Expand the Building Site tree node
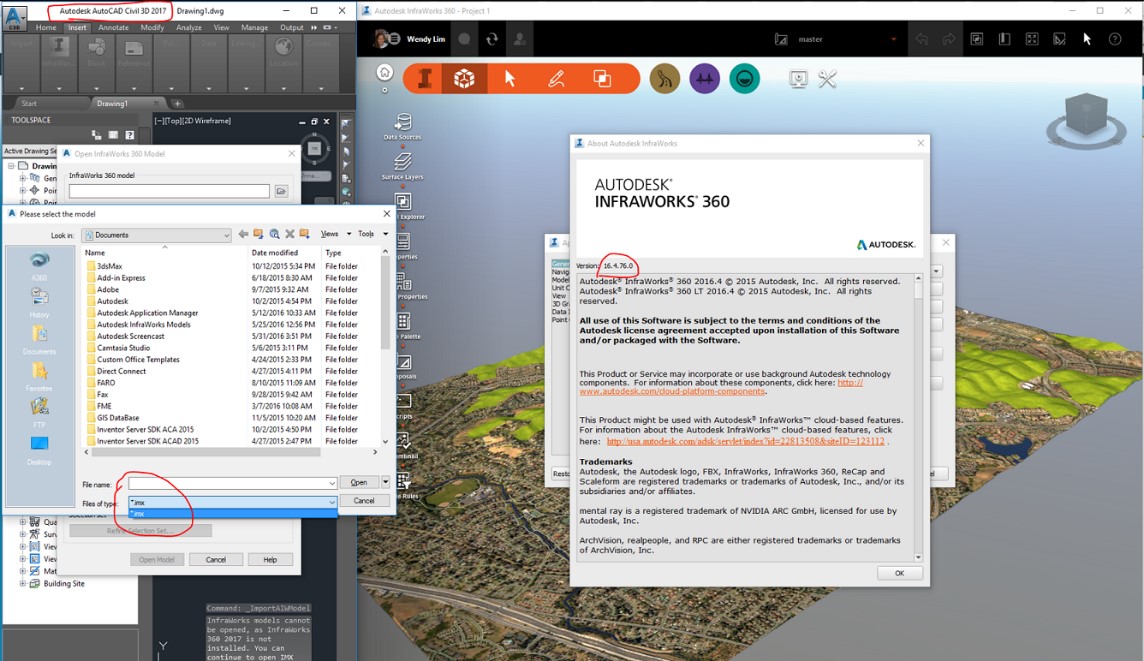Viewport: 1144px width, 661px height. point(23,584)
